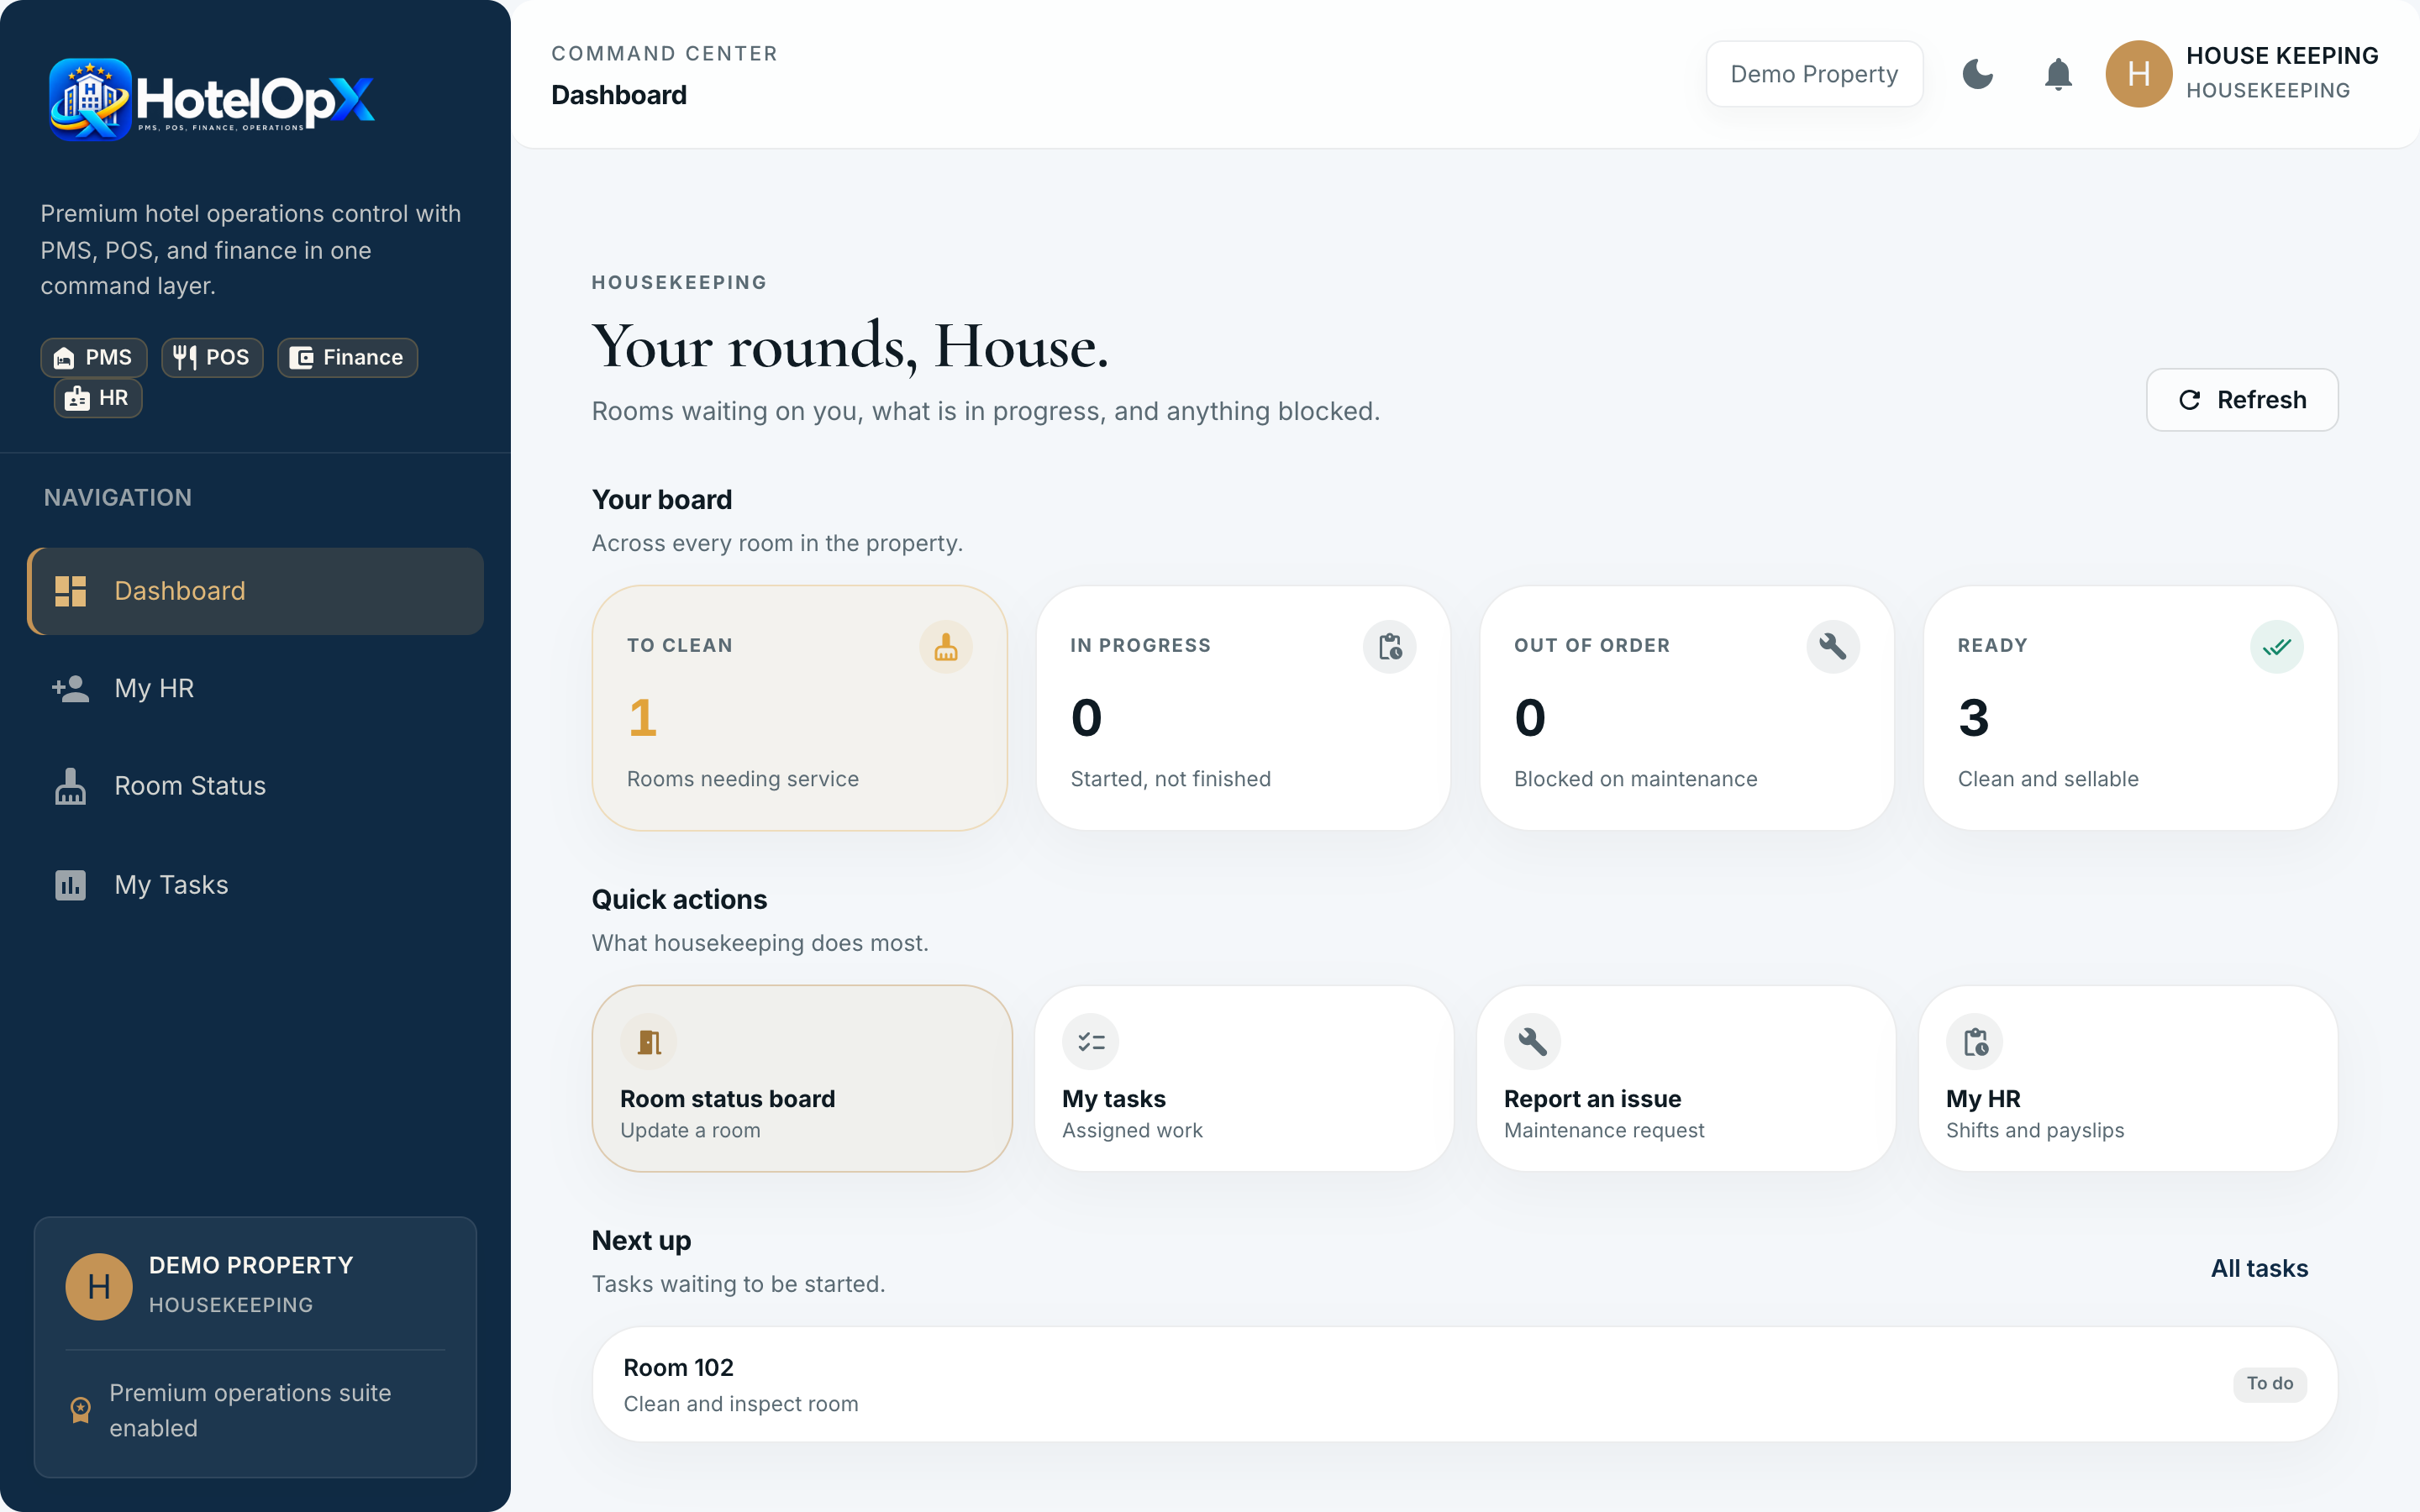Open the Demo Property selector
The image size is (2420, 1512).
coord(1814,74)
